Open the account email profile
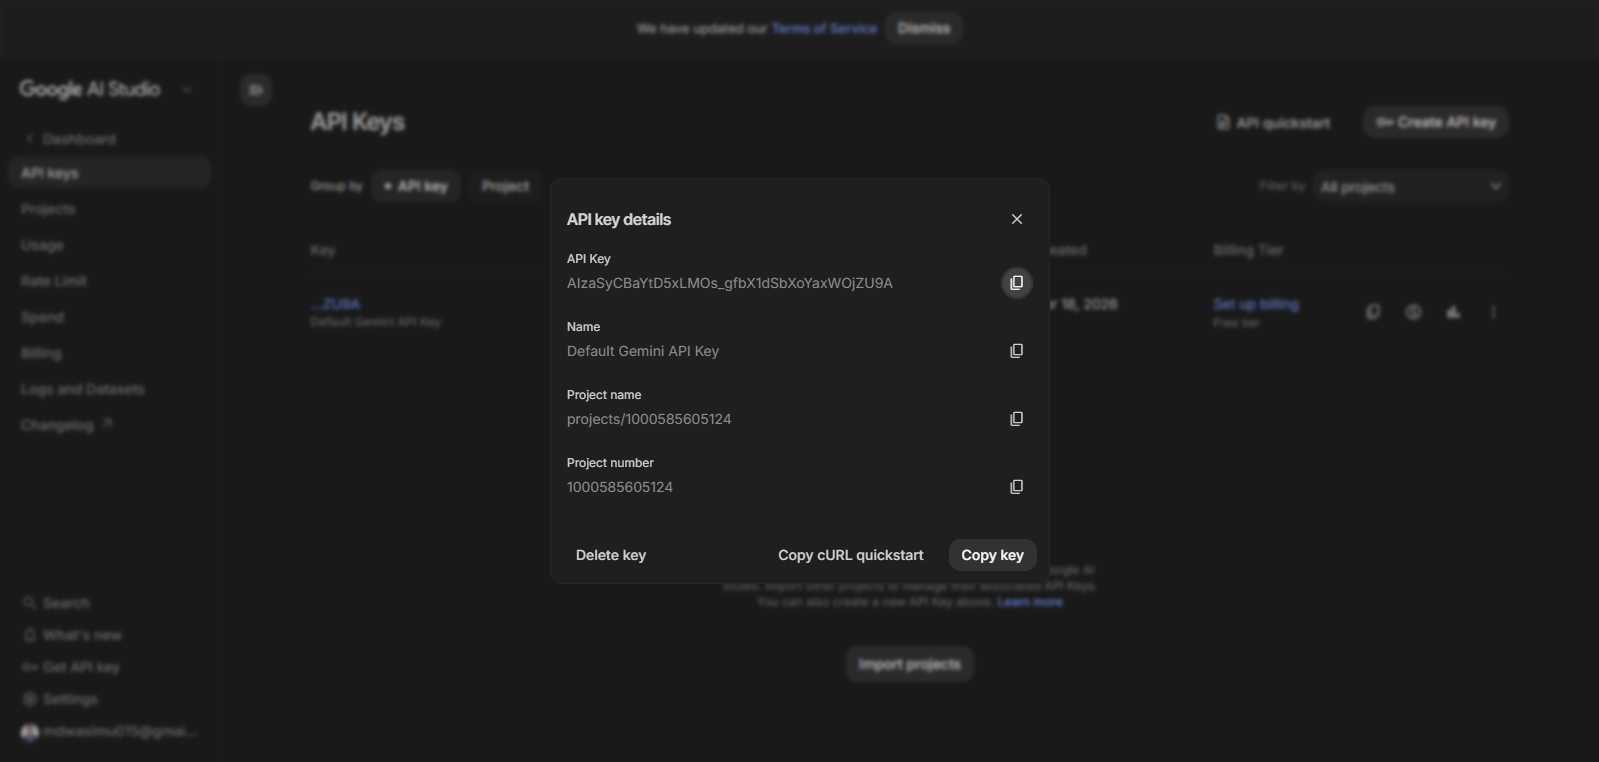This screenshot has height=762, width=1599. pos(109,732)
